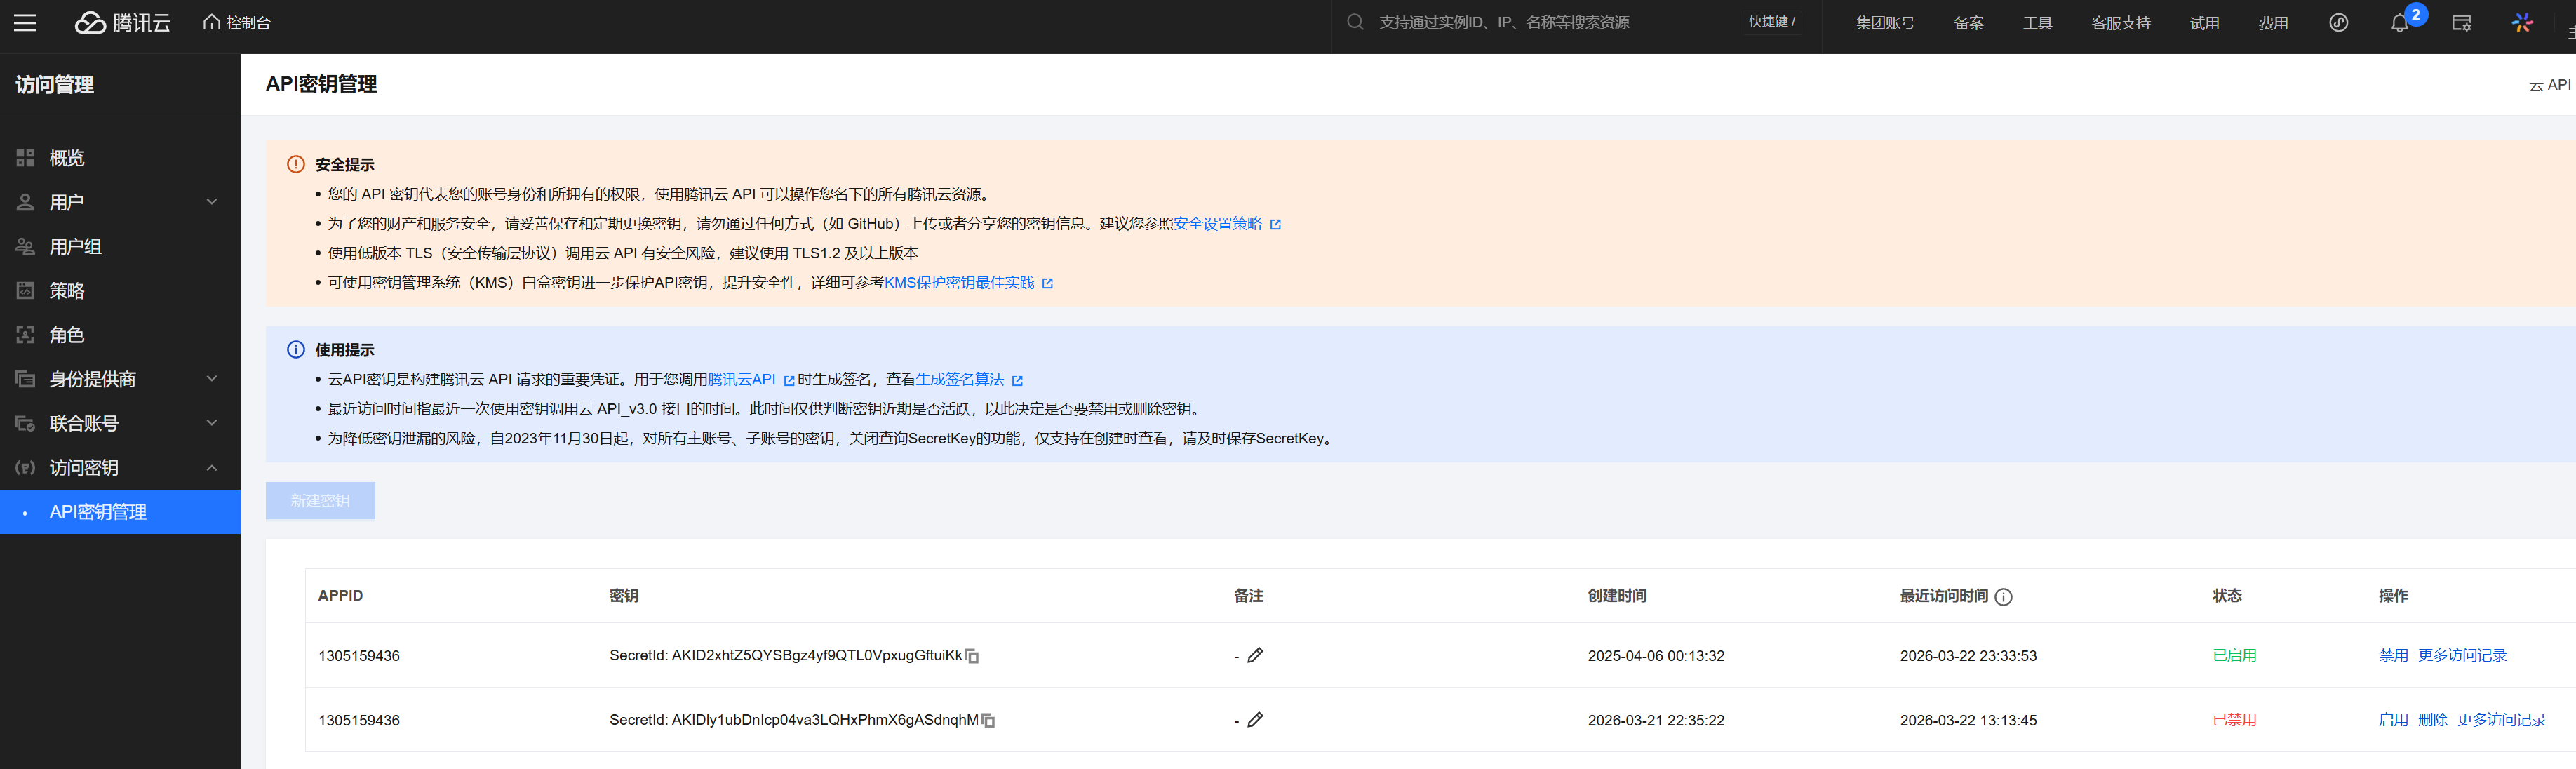This screenshot has width=2576, height=769.
Task: Copy the first SecretId AKID2xht
Action: 972,656
